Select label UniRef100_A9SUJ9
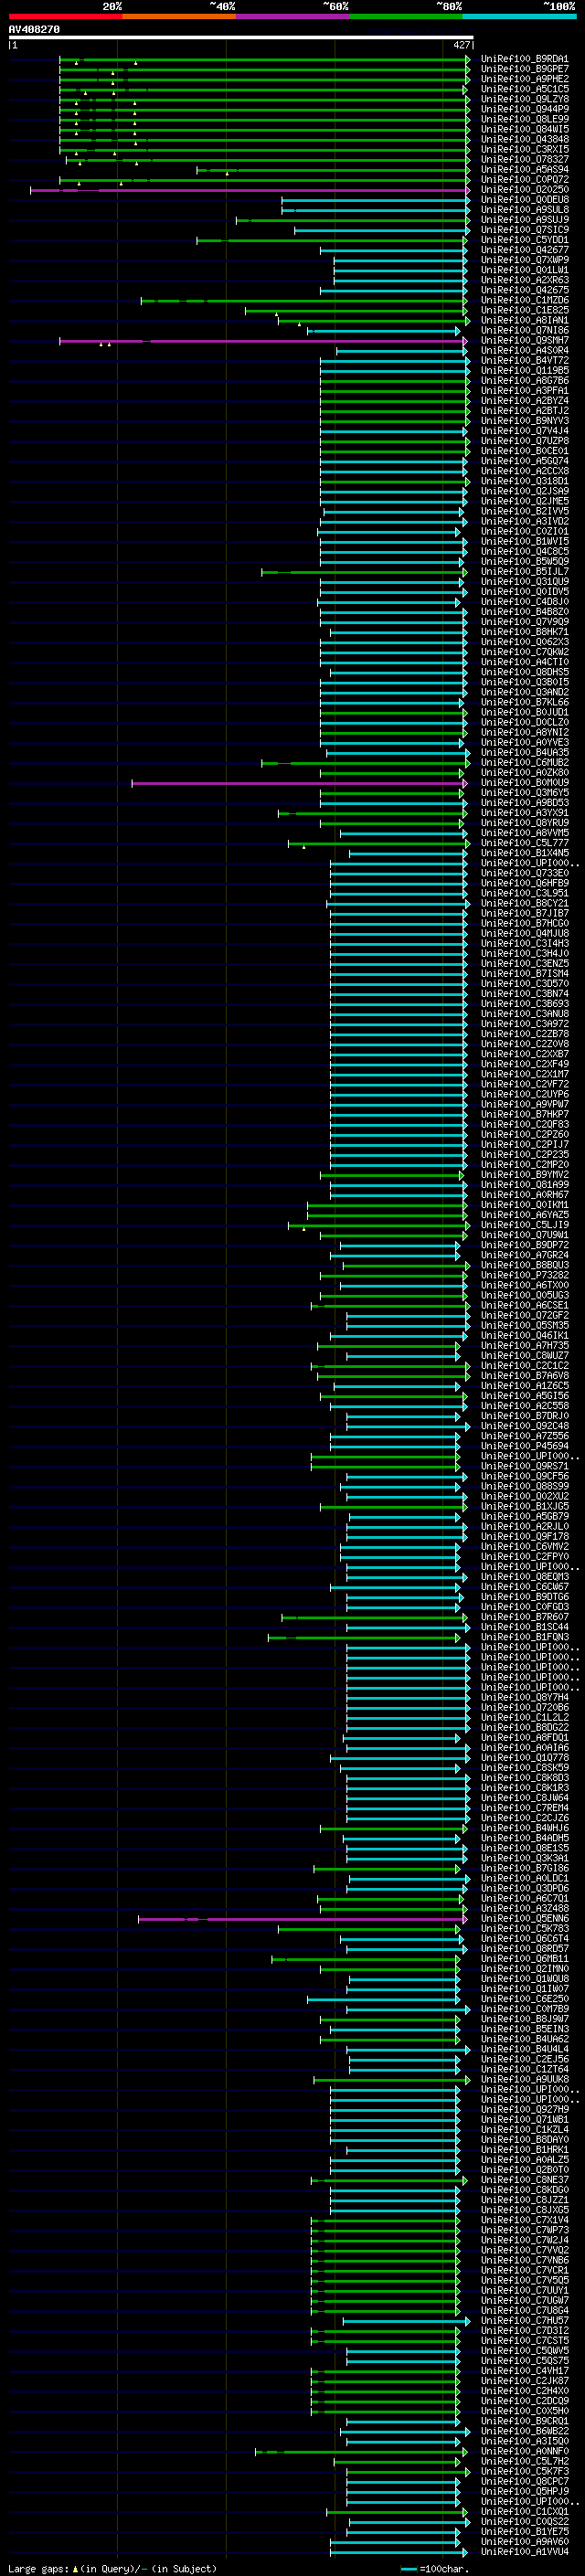The image size is (585, 2576). [x=524, y=220]
